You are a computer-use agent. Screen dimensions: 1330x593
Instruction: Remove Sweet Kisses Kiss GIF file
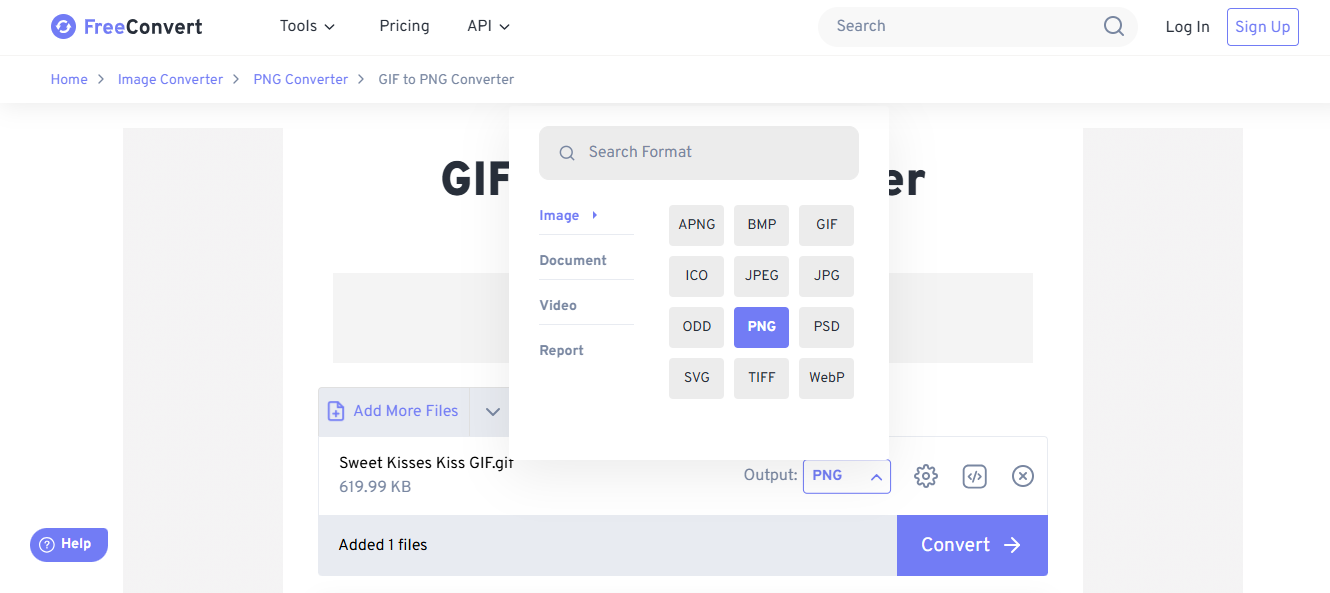[1022, 476]
